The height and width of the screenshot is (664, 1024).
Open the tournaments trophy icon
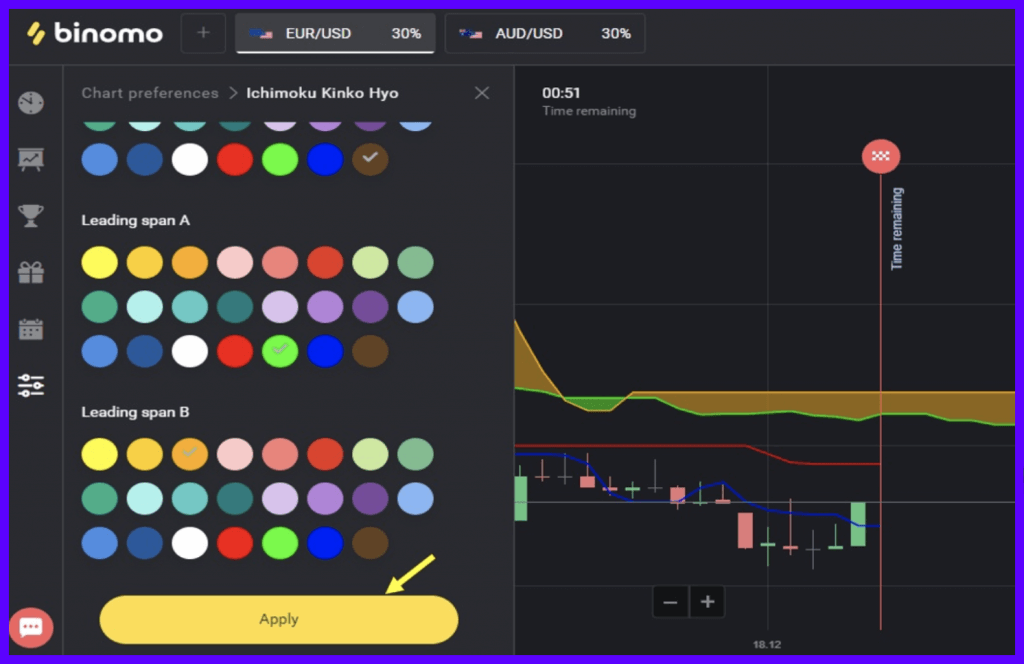coord(31,213)
